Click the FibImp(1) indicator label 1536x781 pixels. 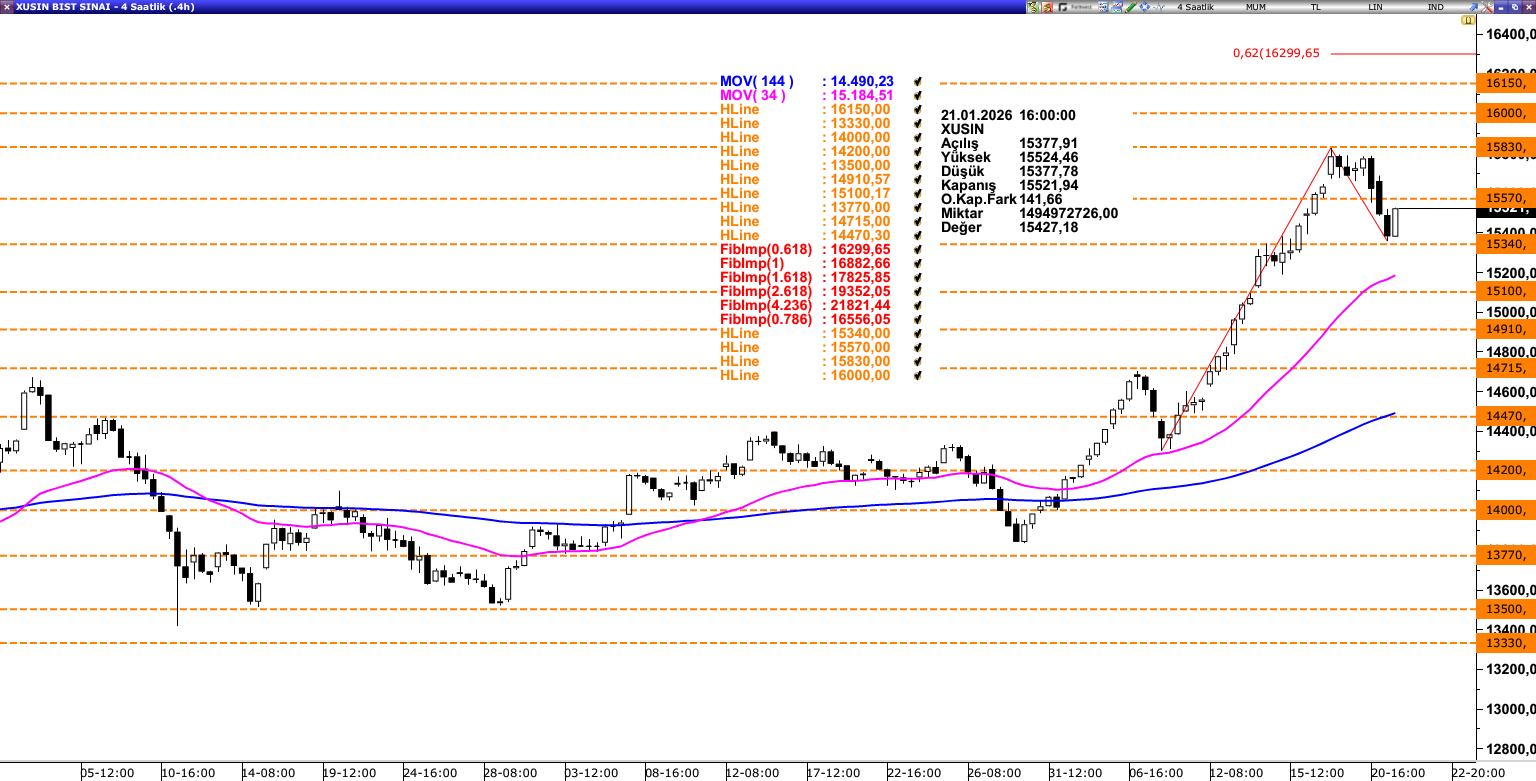click(x=751, y=263)
